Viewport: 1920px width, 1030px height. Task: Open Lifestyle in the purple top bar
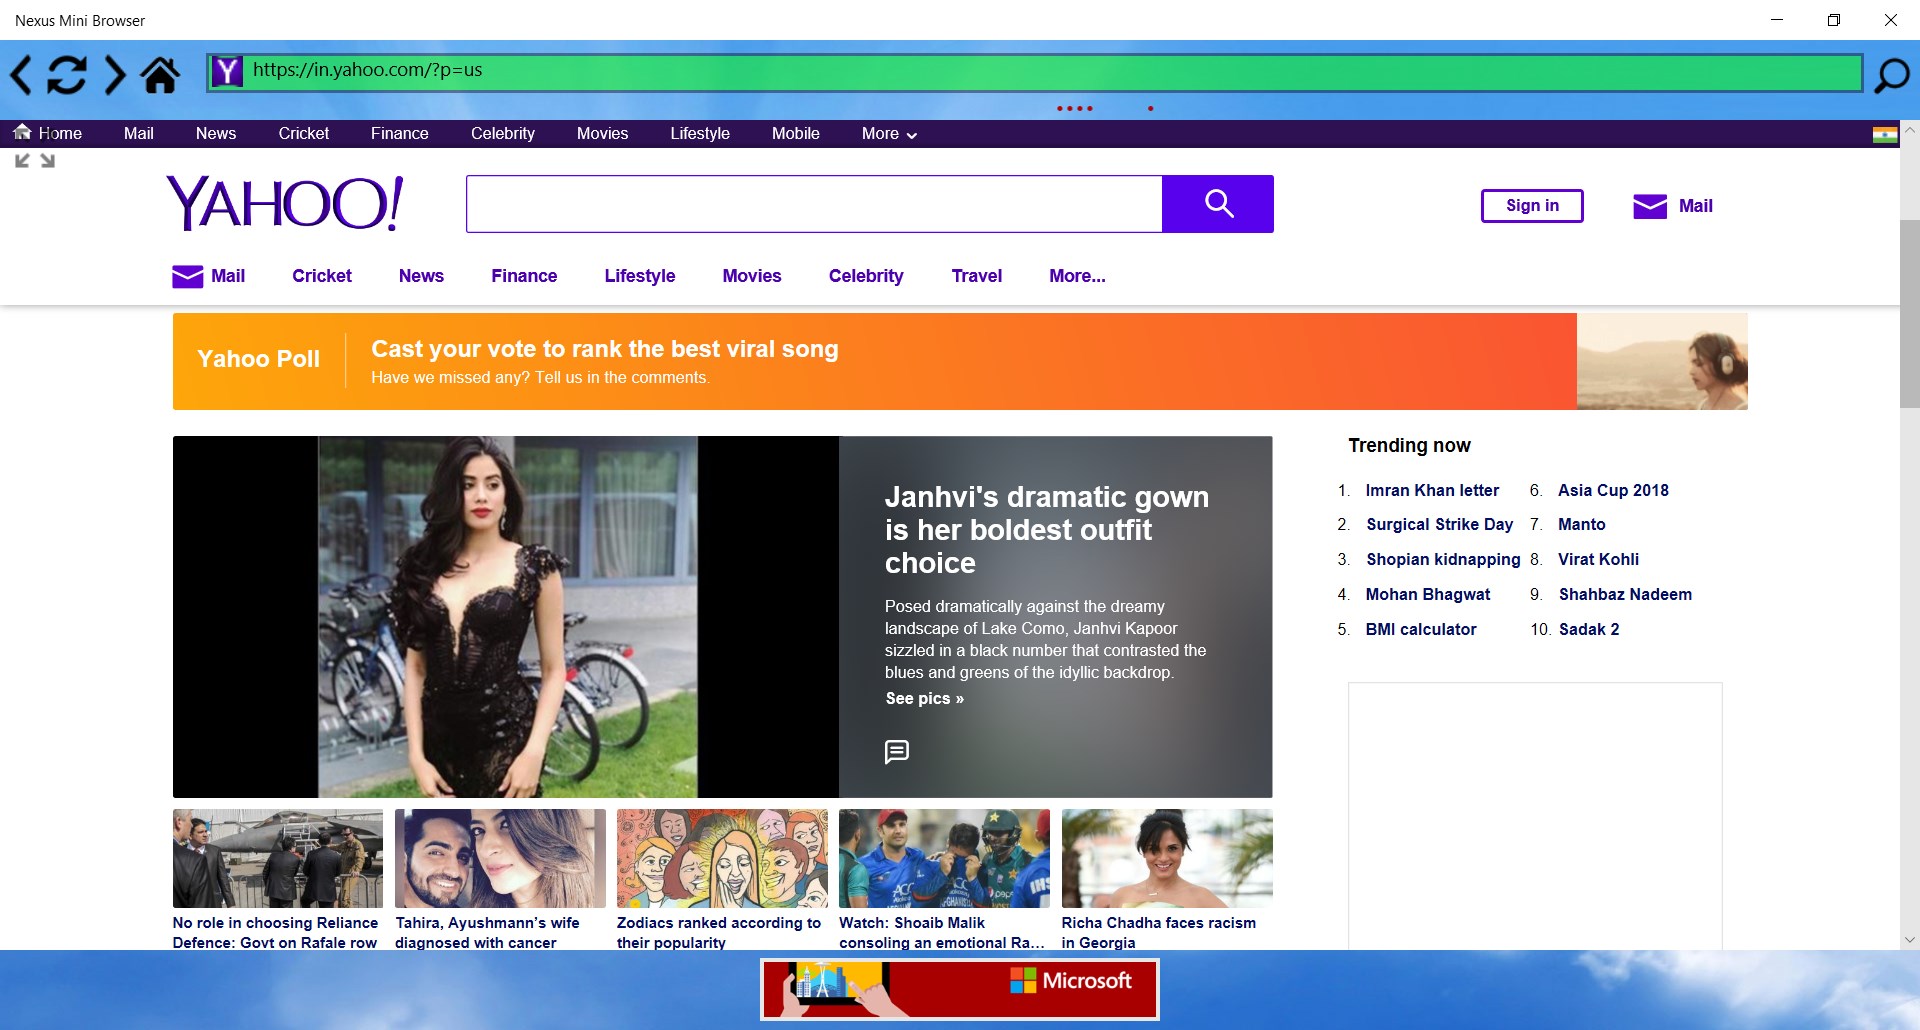(700, 134)
